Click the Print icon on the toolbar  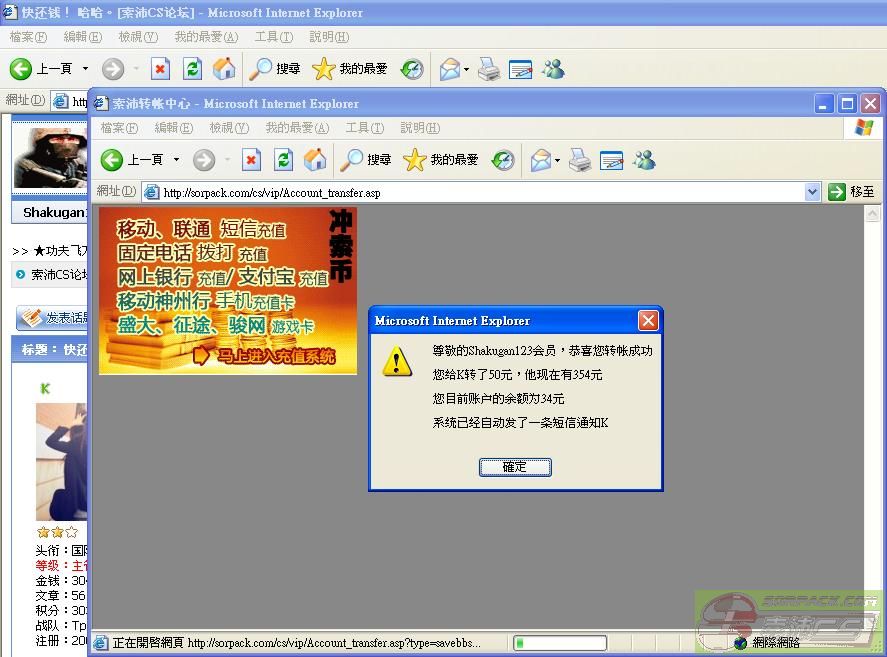[x=580, y=160]
